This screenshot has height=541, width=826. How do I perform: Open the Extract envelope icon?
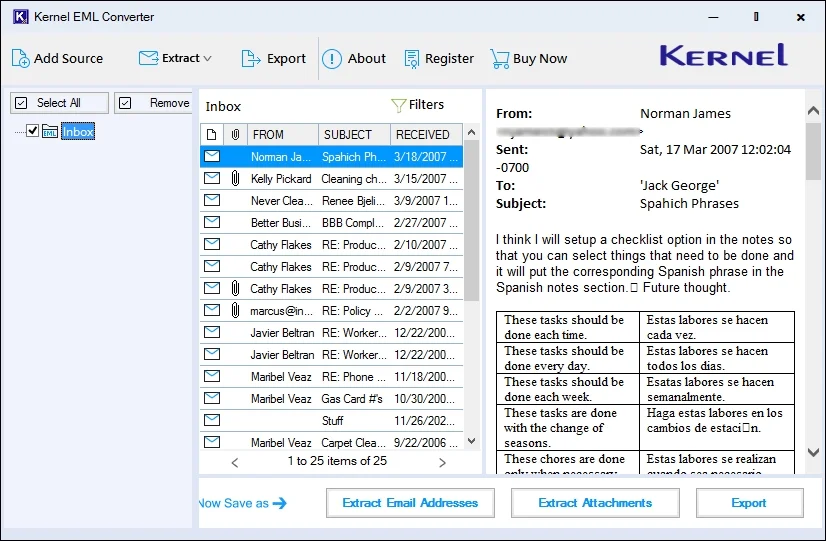coord(149,58)
